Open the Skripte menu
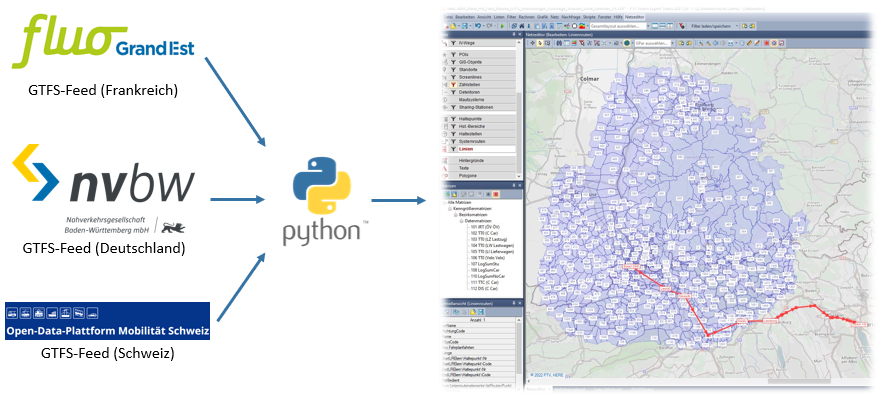The height and width of the screenshot is (400, 886). pos(591,17)
